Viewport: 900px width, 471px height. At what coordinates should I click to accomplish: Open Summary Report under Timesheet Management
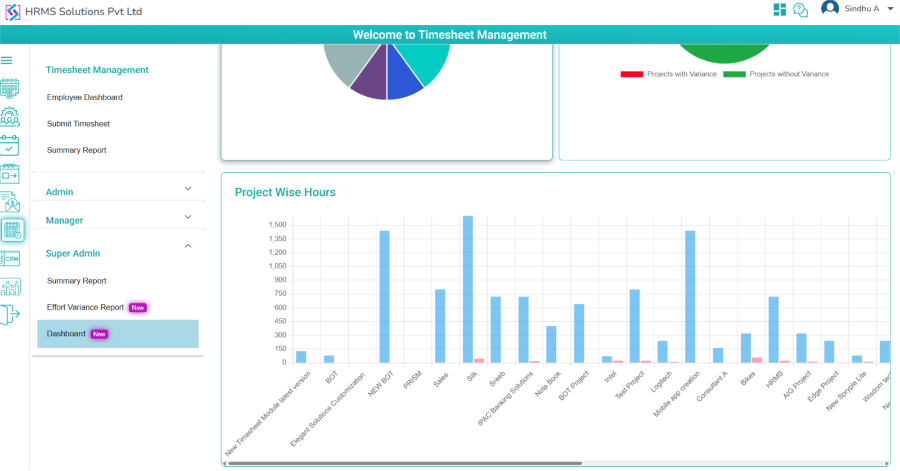click(x=76, y=150)
